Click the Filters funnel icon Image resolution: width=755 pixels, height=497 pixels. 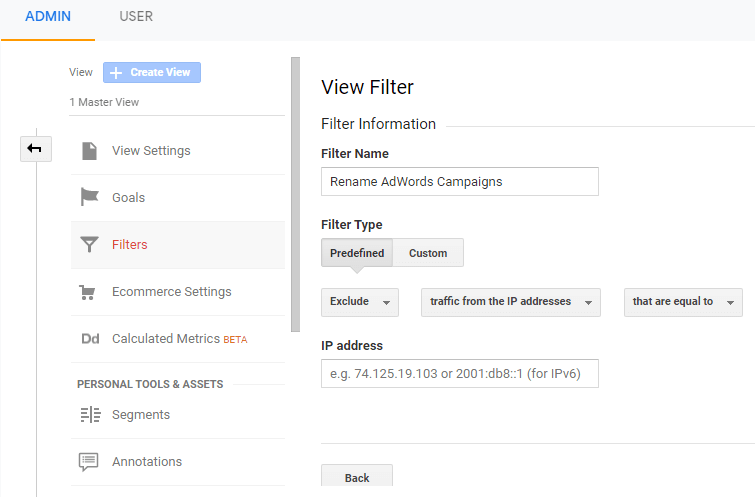pos(90,245)
